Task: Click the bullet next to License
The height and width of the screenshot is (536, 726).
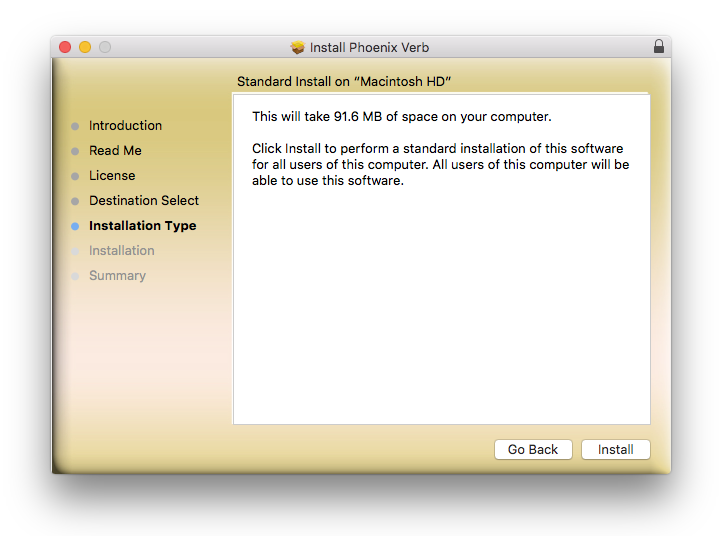Action: point(75,176)
